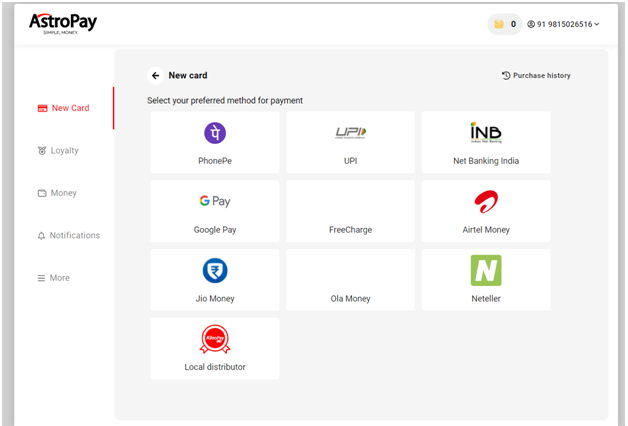
Task: Click the Purchase history clock icon
Action: (506, 75)
